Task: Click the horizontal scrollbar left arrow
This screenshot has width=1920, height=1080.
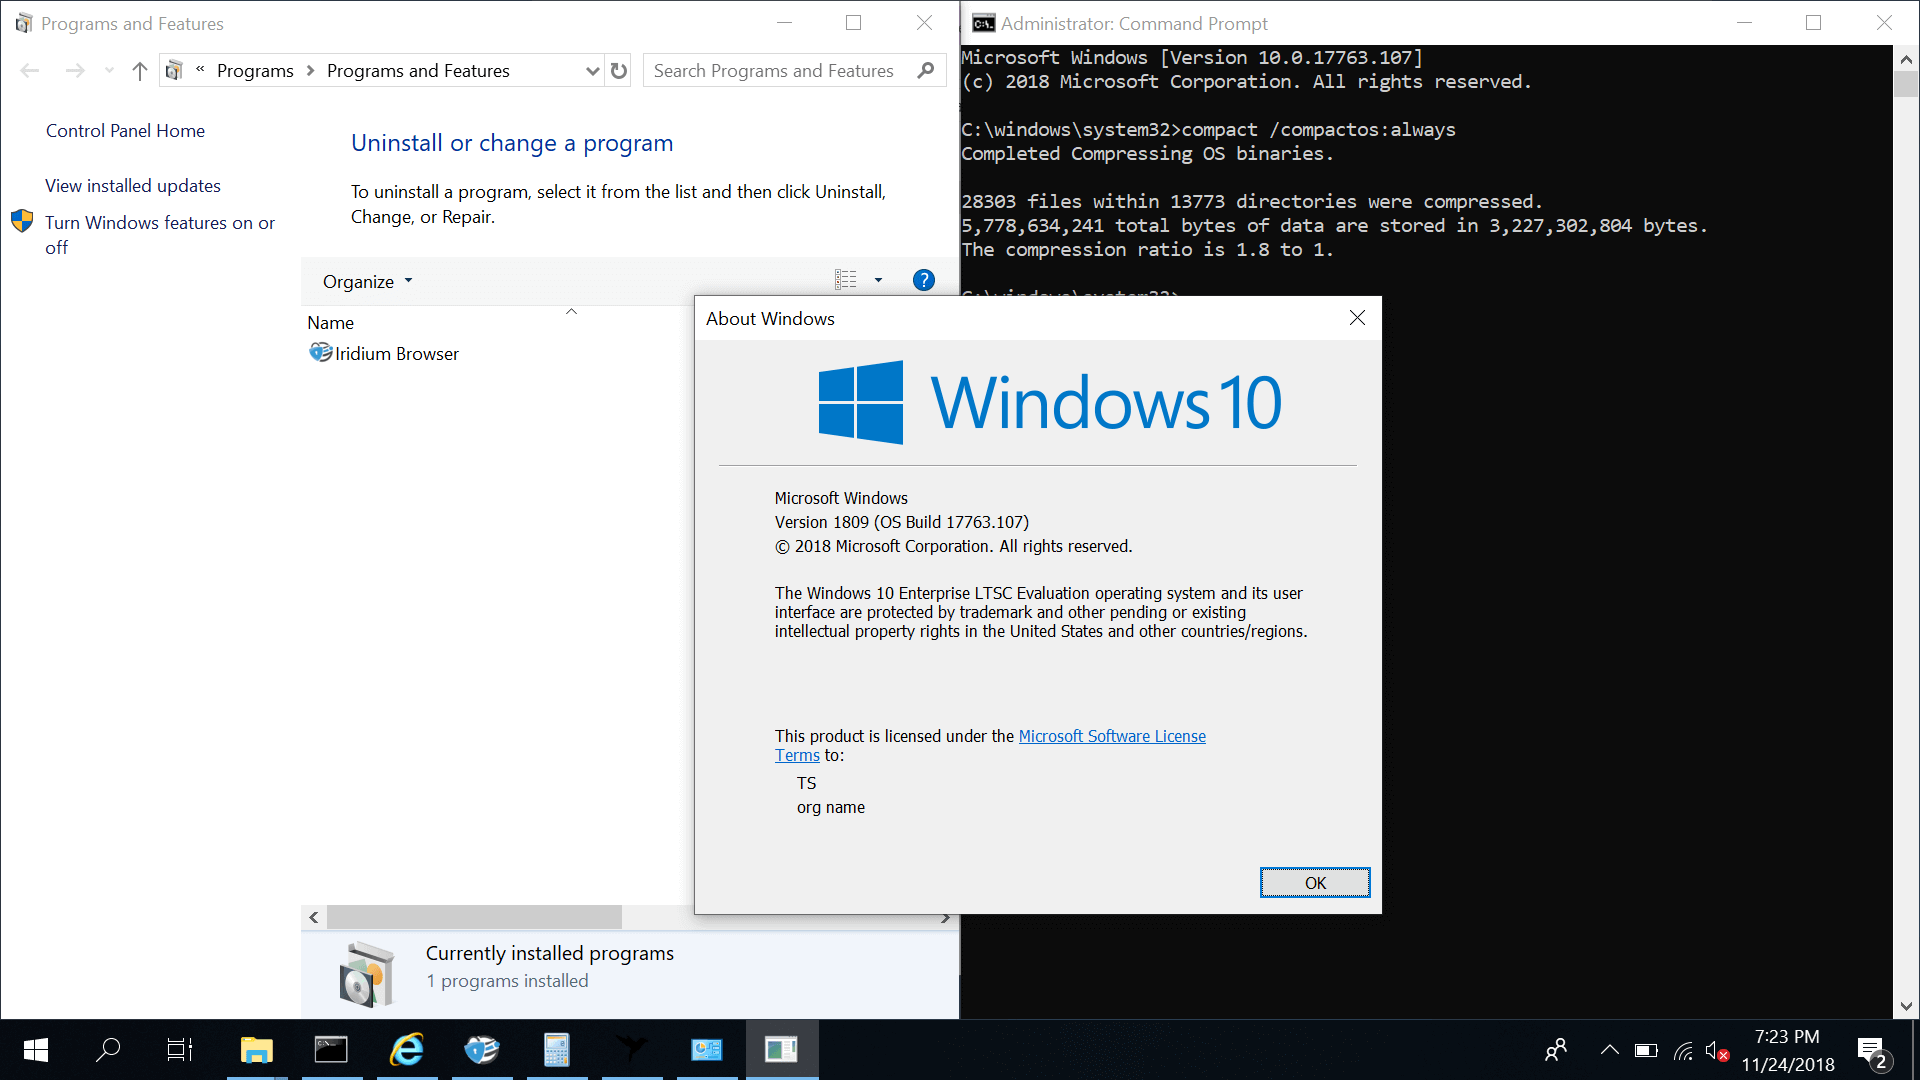Action: 314,917
